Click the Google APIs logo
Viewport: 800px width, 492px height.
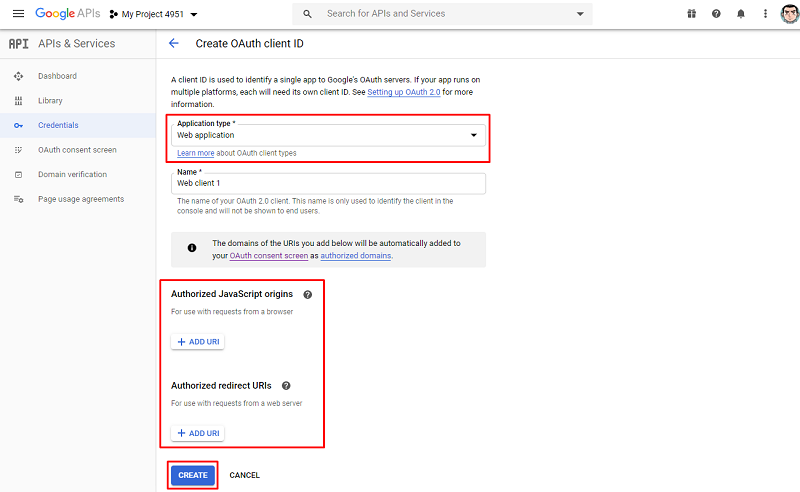[67, 14]
